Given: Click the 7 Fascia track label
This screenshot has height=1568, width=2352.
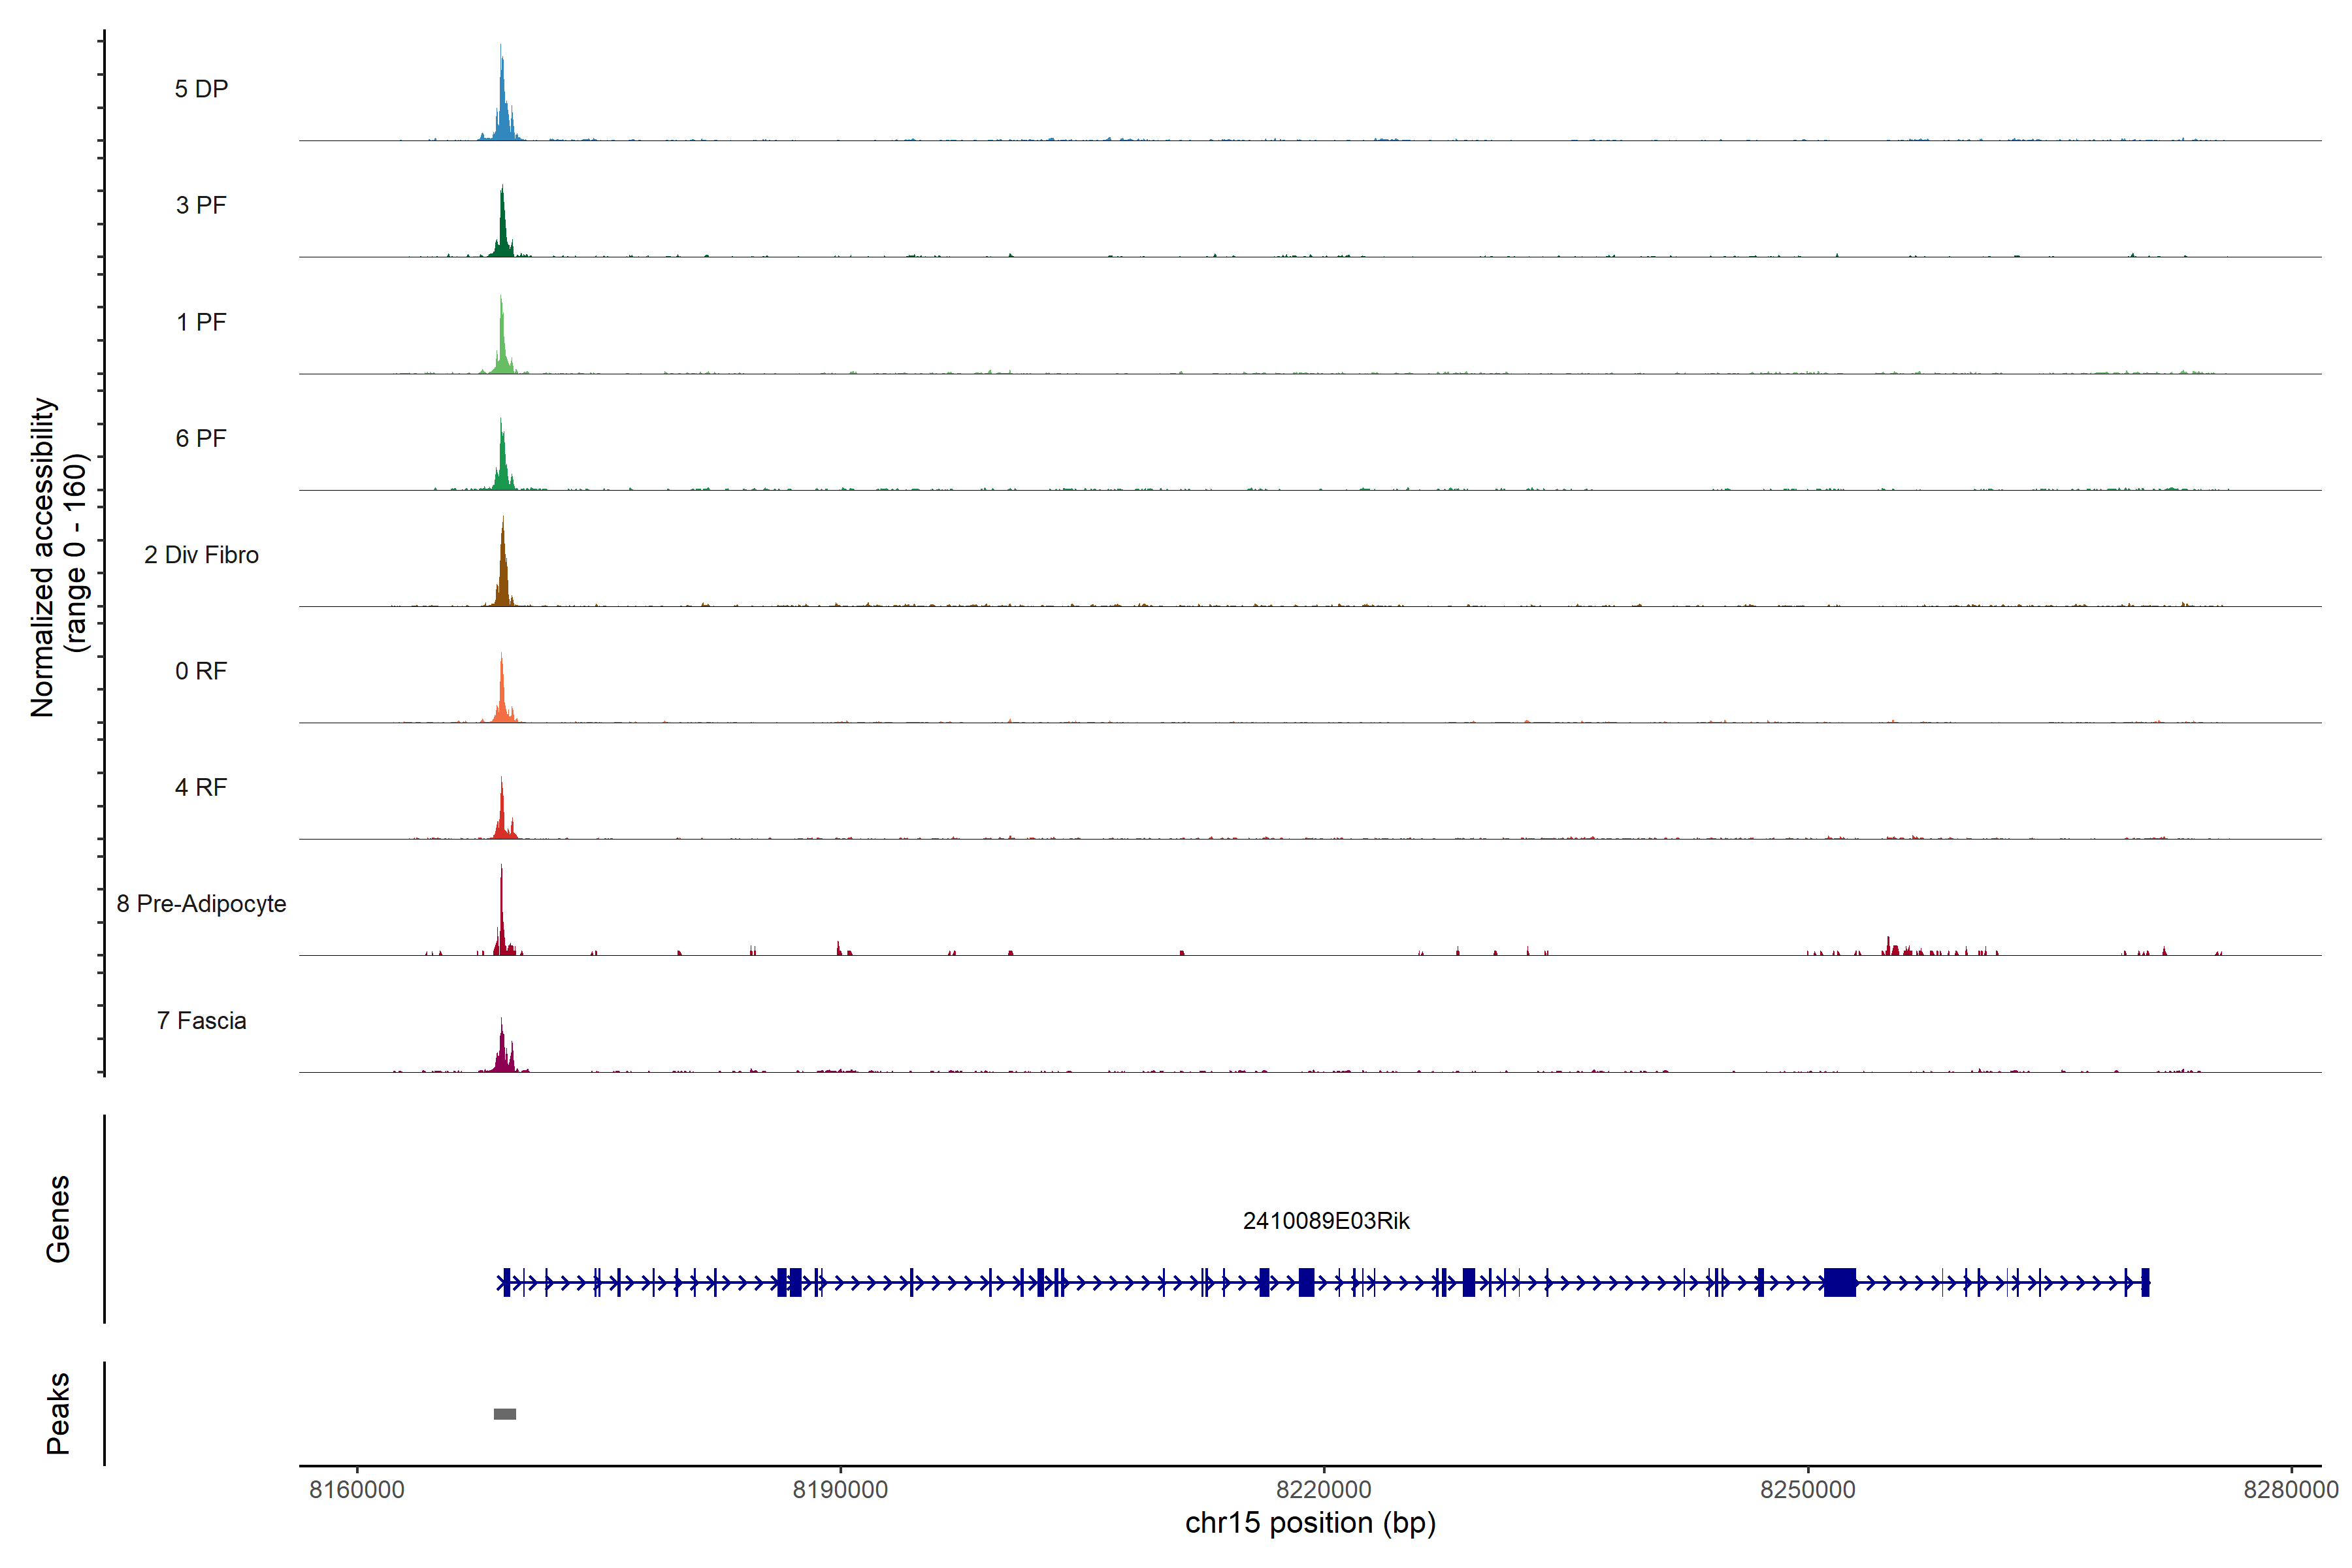Looking at the screenshot, I should pos(201,1020).
